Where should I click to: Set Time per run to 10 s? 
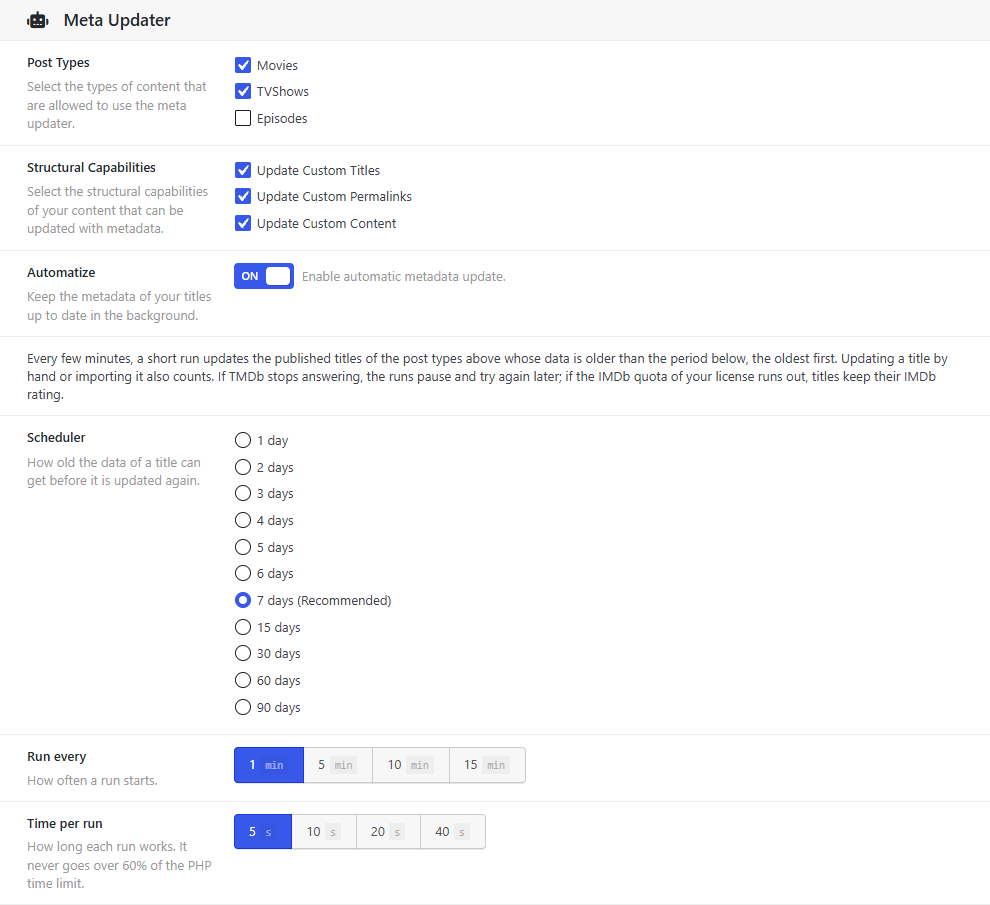(324, 832)
